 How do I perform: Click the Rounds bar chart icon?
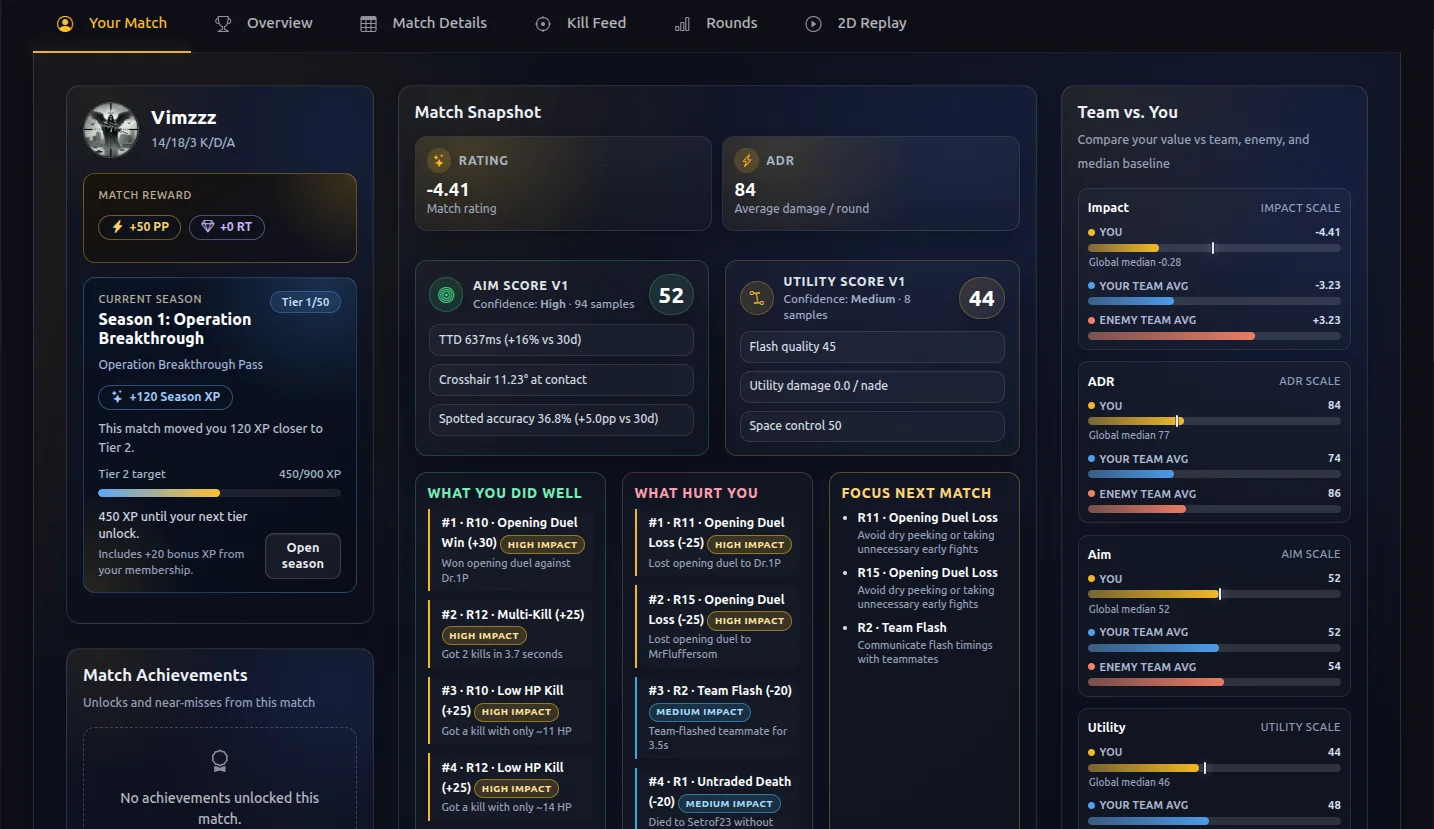pyautogui.click(x=682, y=24)
